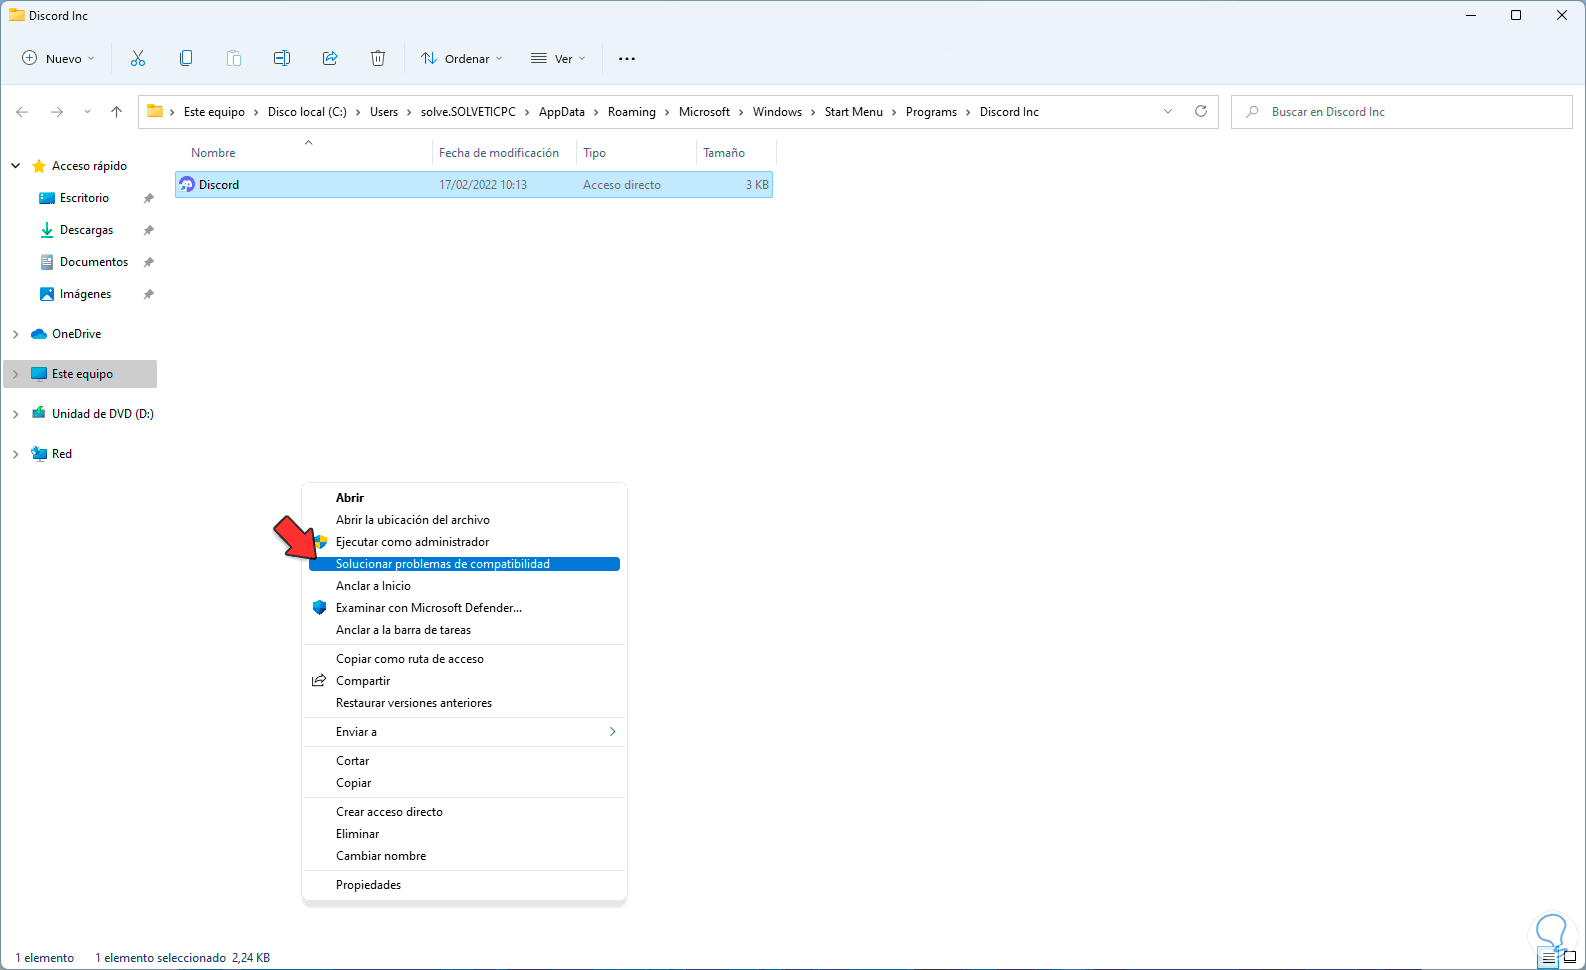This screenshot has width=1586, height=970.
Task: Switch to details view icon in status bar
Action: click(1549, 957)
